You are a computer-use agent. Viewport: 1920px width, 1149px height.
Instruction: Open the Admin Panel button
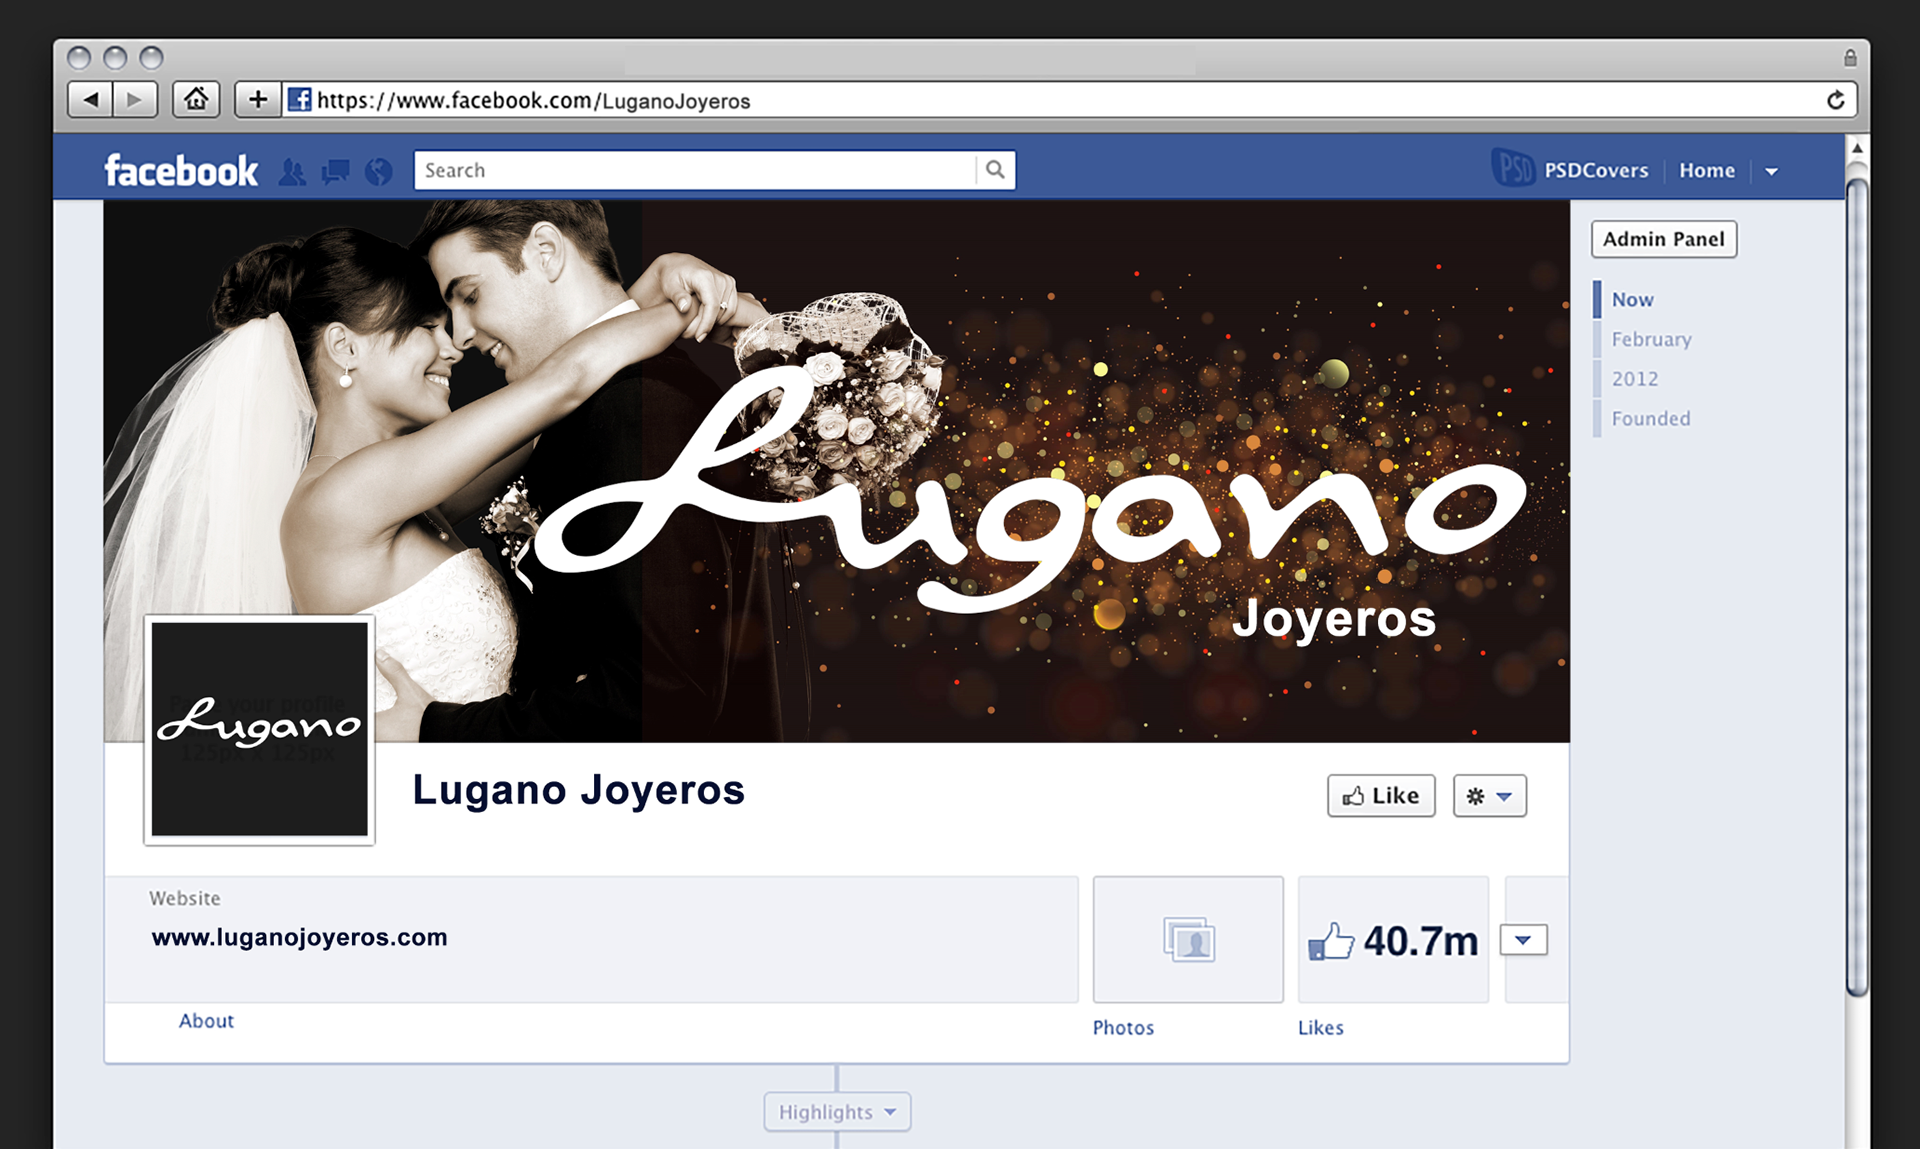pos(1663,239)
